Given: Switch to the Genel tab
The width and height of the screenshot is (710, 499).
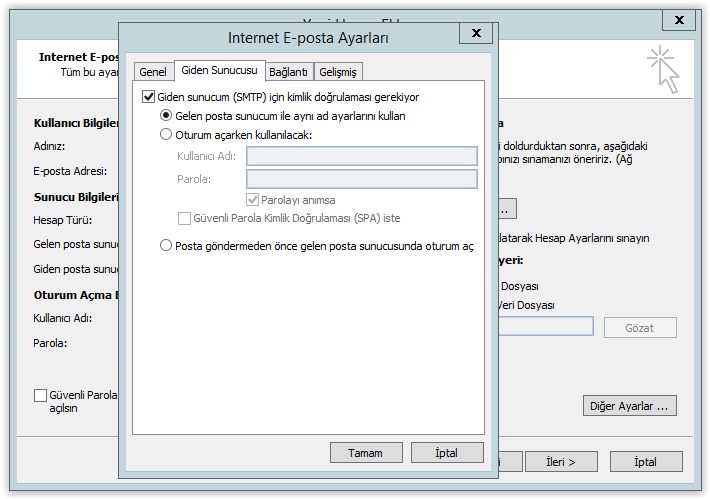Looking at the screenshot, I should [x=153, y=72].
